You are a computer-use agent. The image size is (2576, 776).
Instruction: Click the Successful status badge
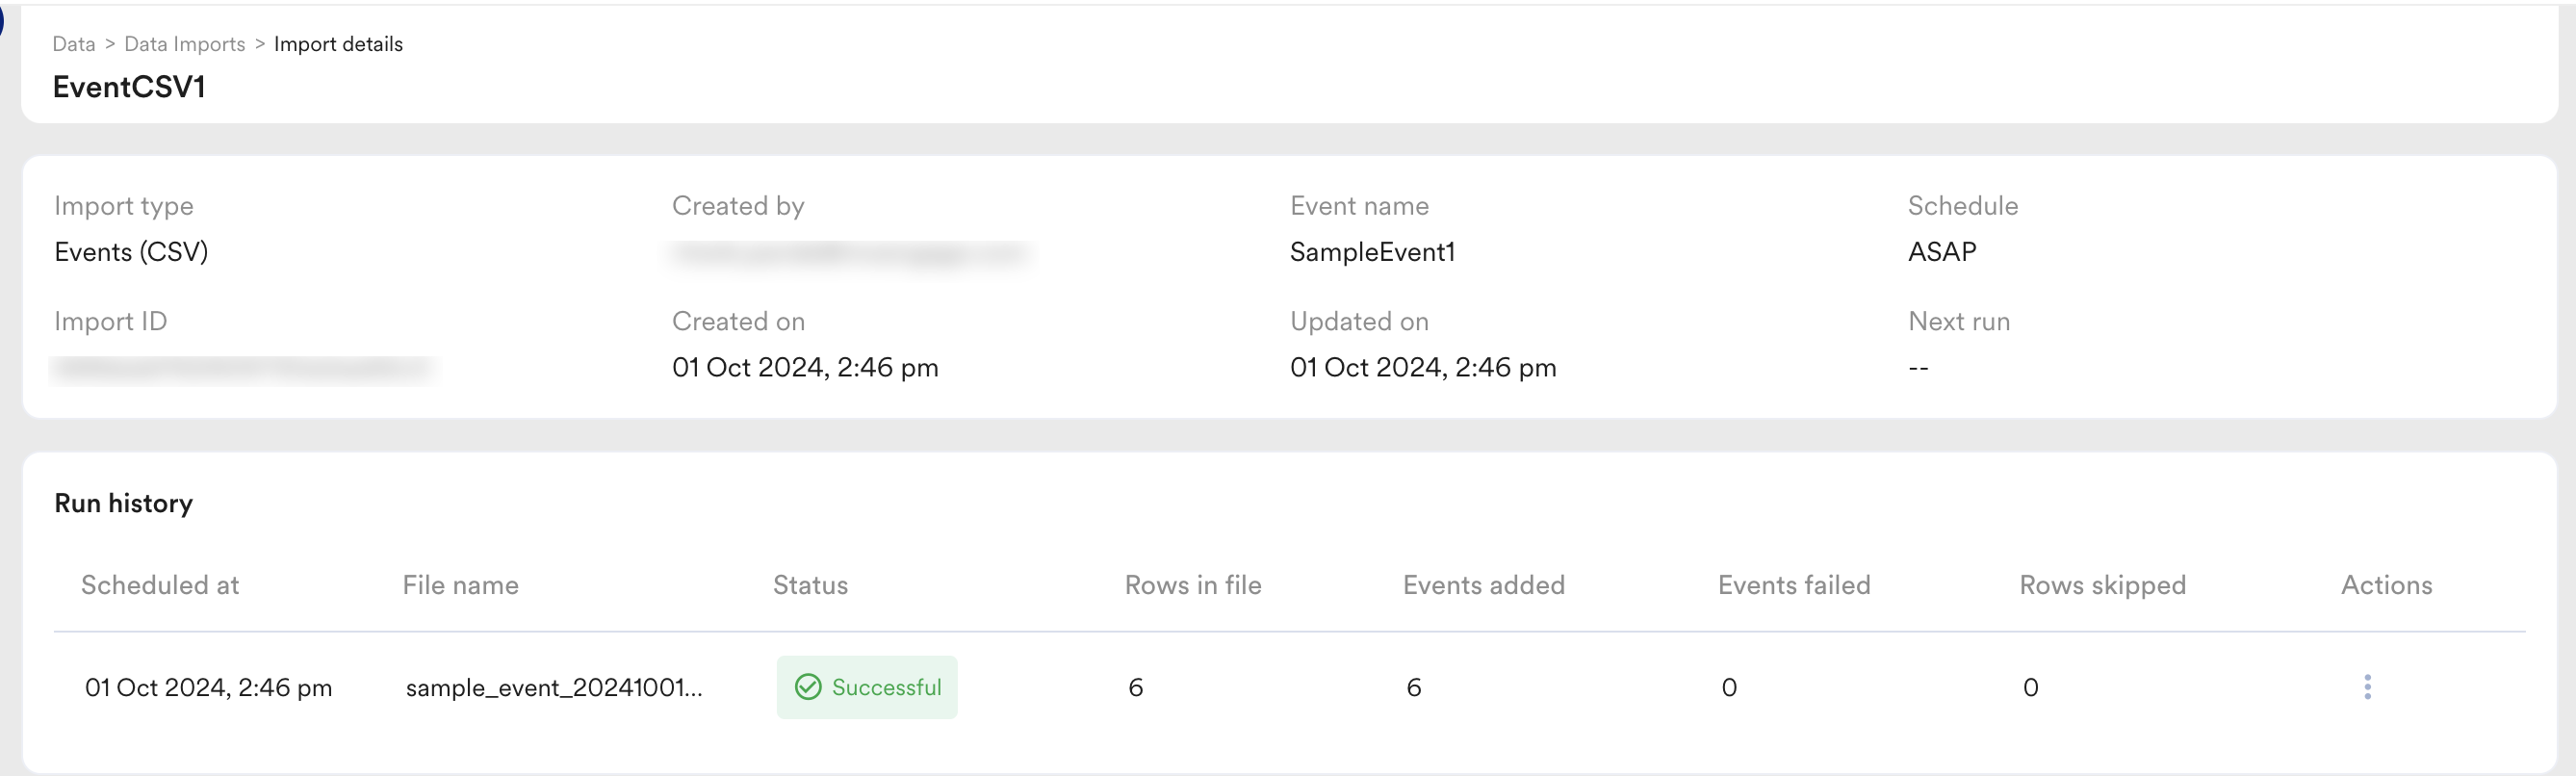point(867,687)
